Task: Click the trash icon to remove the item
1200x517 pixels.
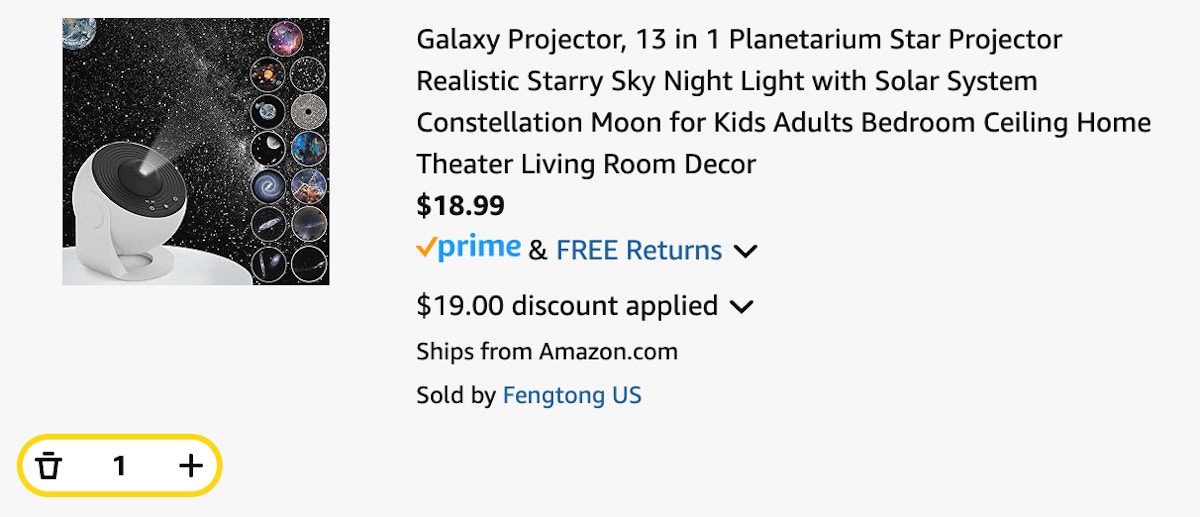Action: pos(48,465)
